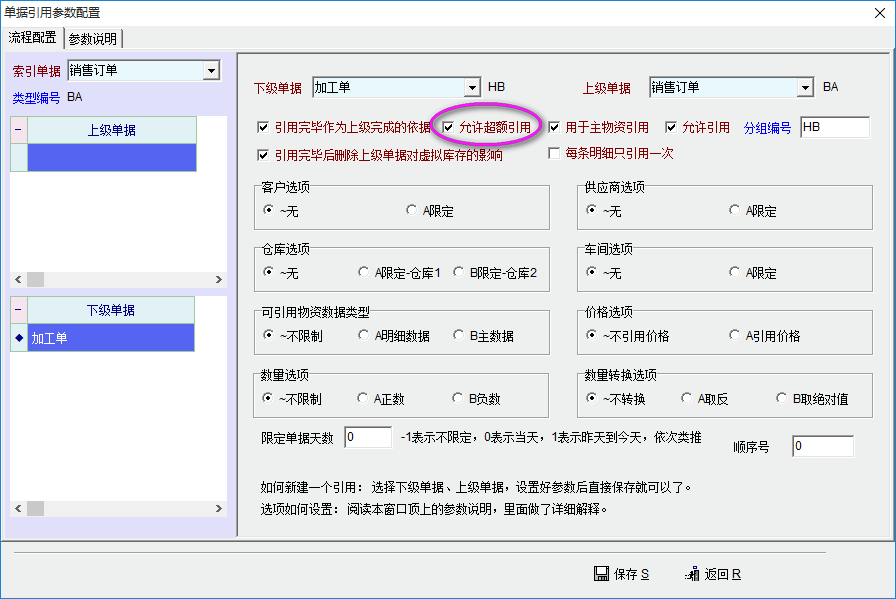
Task: Select the 流程配置 tab
Action: pyautogui.click(x=33, y=38)
